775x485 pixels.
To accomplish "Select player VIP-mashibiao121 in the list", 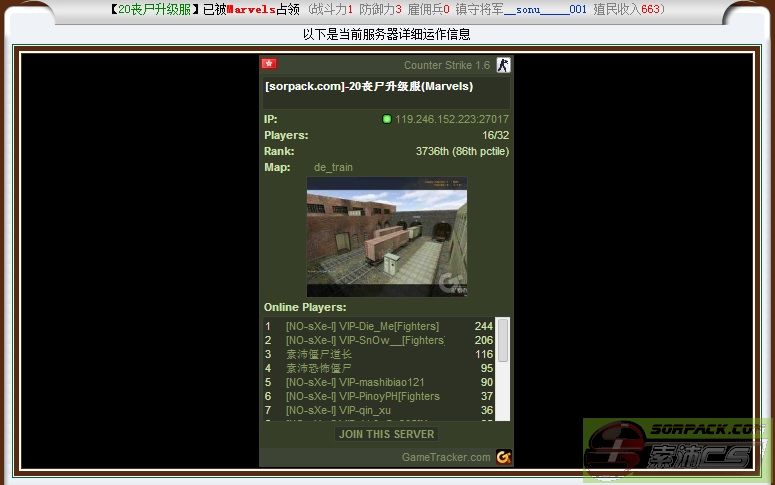I will (x=355, y=382).
